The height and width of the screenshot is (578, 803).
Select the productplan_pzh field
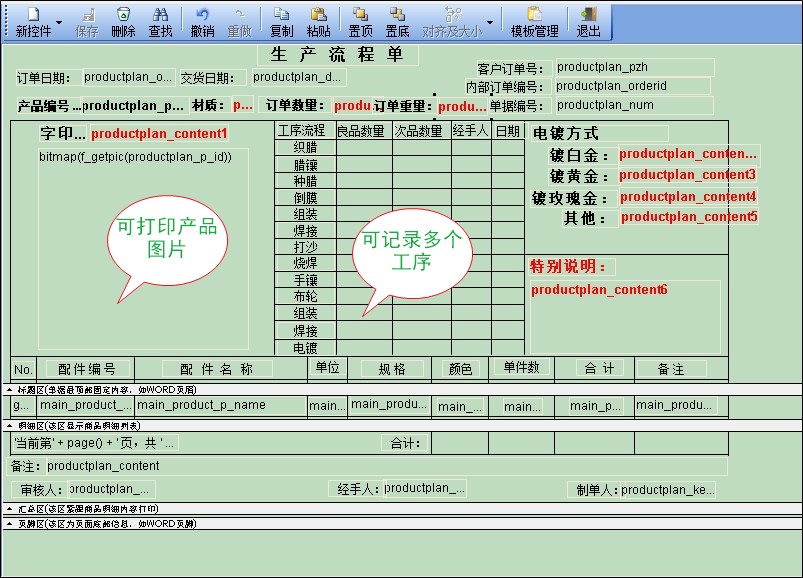click(634, 68)
